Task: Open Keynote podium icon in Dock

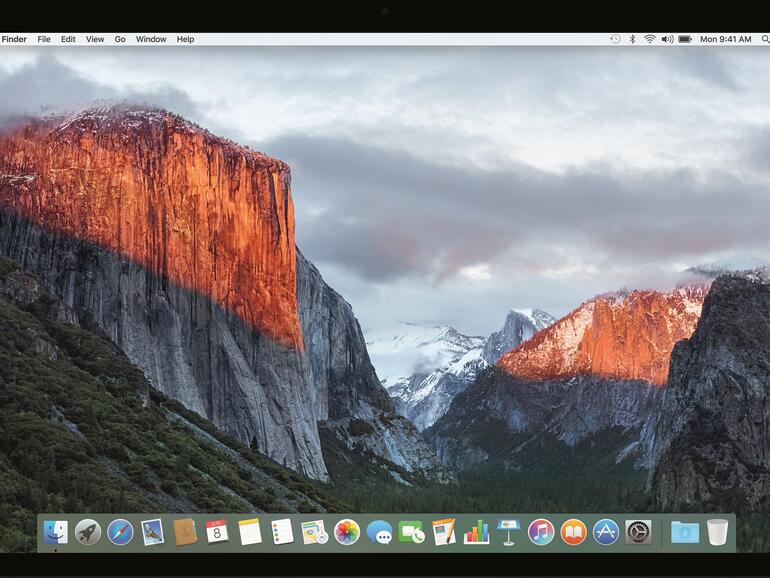Action: tap(509, 532)
